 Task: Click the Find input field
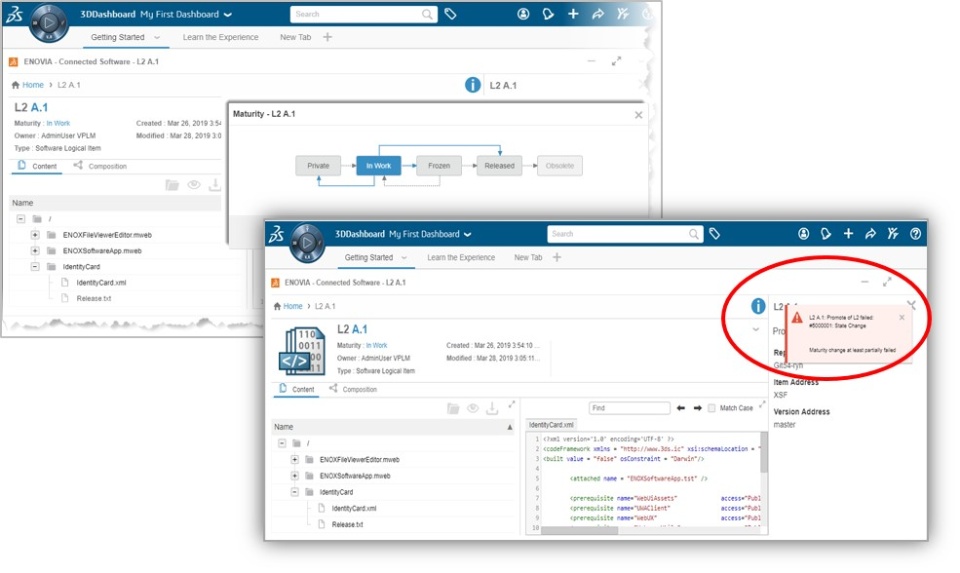pos(629,408)
